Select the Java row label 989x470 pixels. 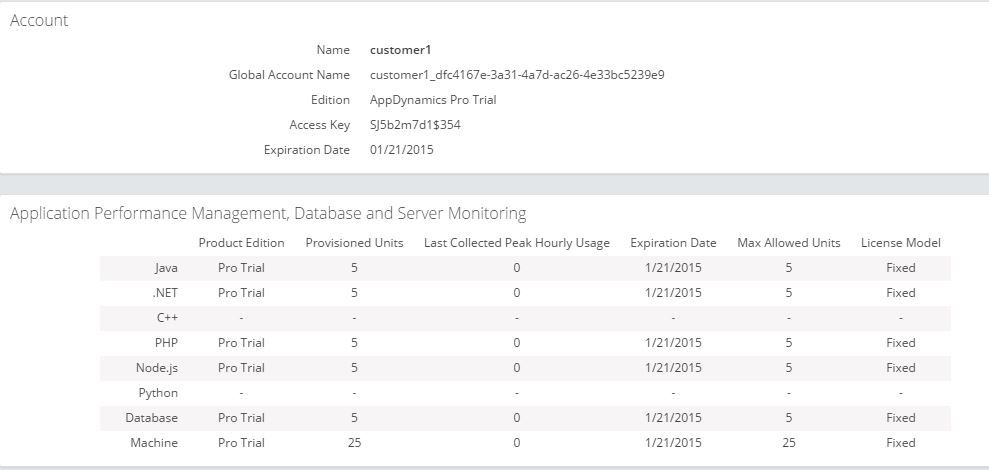167,268
